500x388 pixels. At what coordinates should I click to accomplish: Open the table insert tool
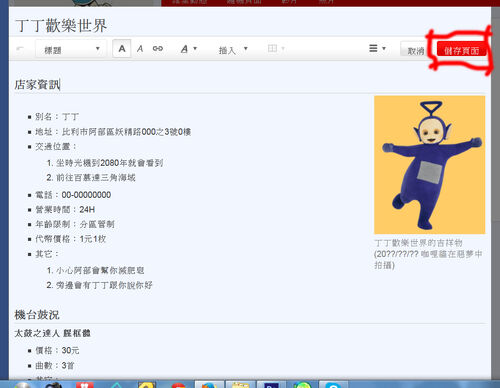(x=276, y=49)
